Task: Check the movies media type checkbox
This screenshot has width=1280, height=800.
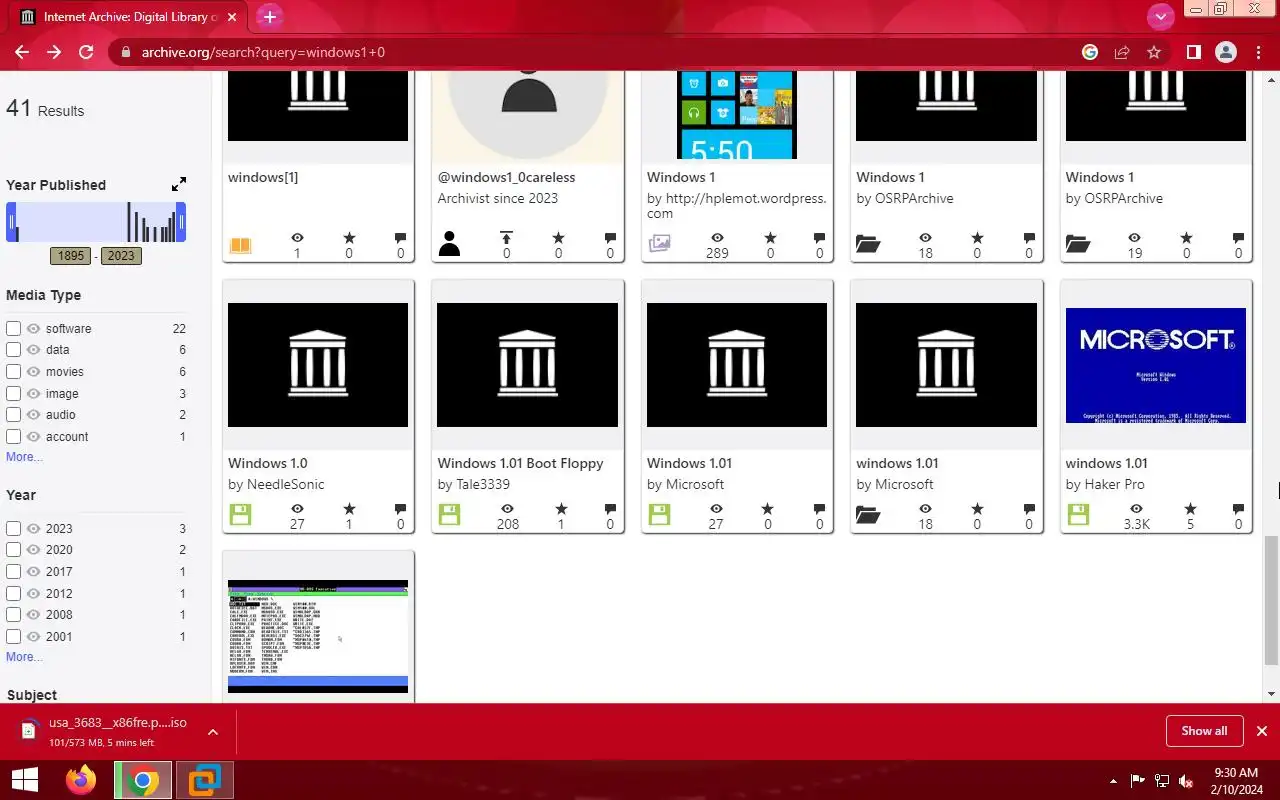Action: [13, 371]
